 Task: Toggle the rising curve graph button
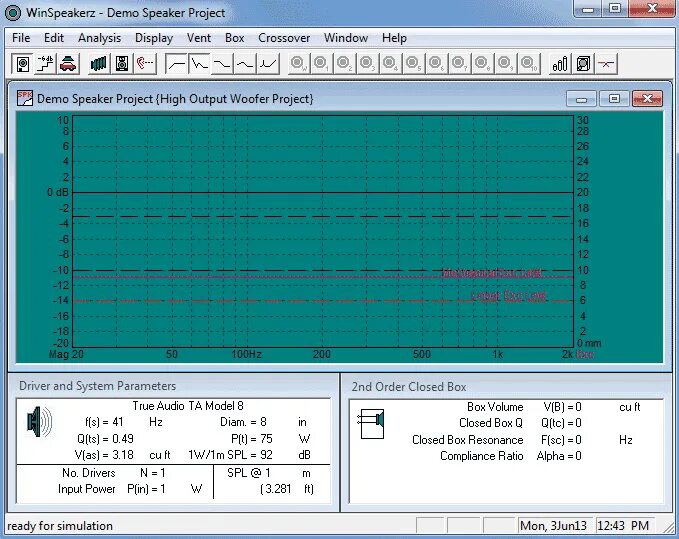(x=268, y=64)
